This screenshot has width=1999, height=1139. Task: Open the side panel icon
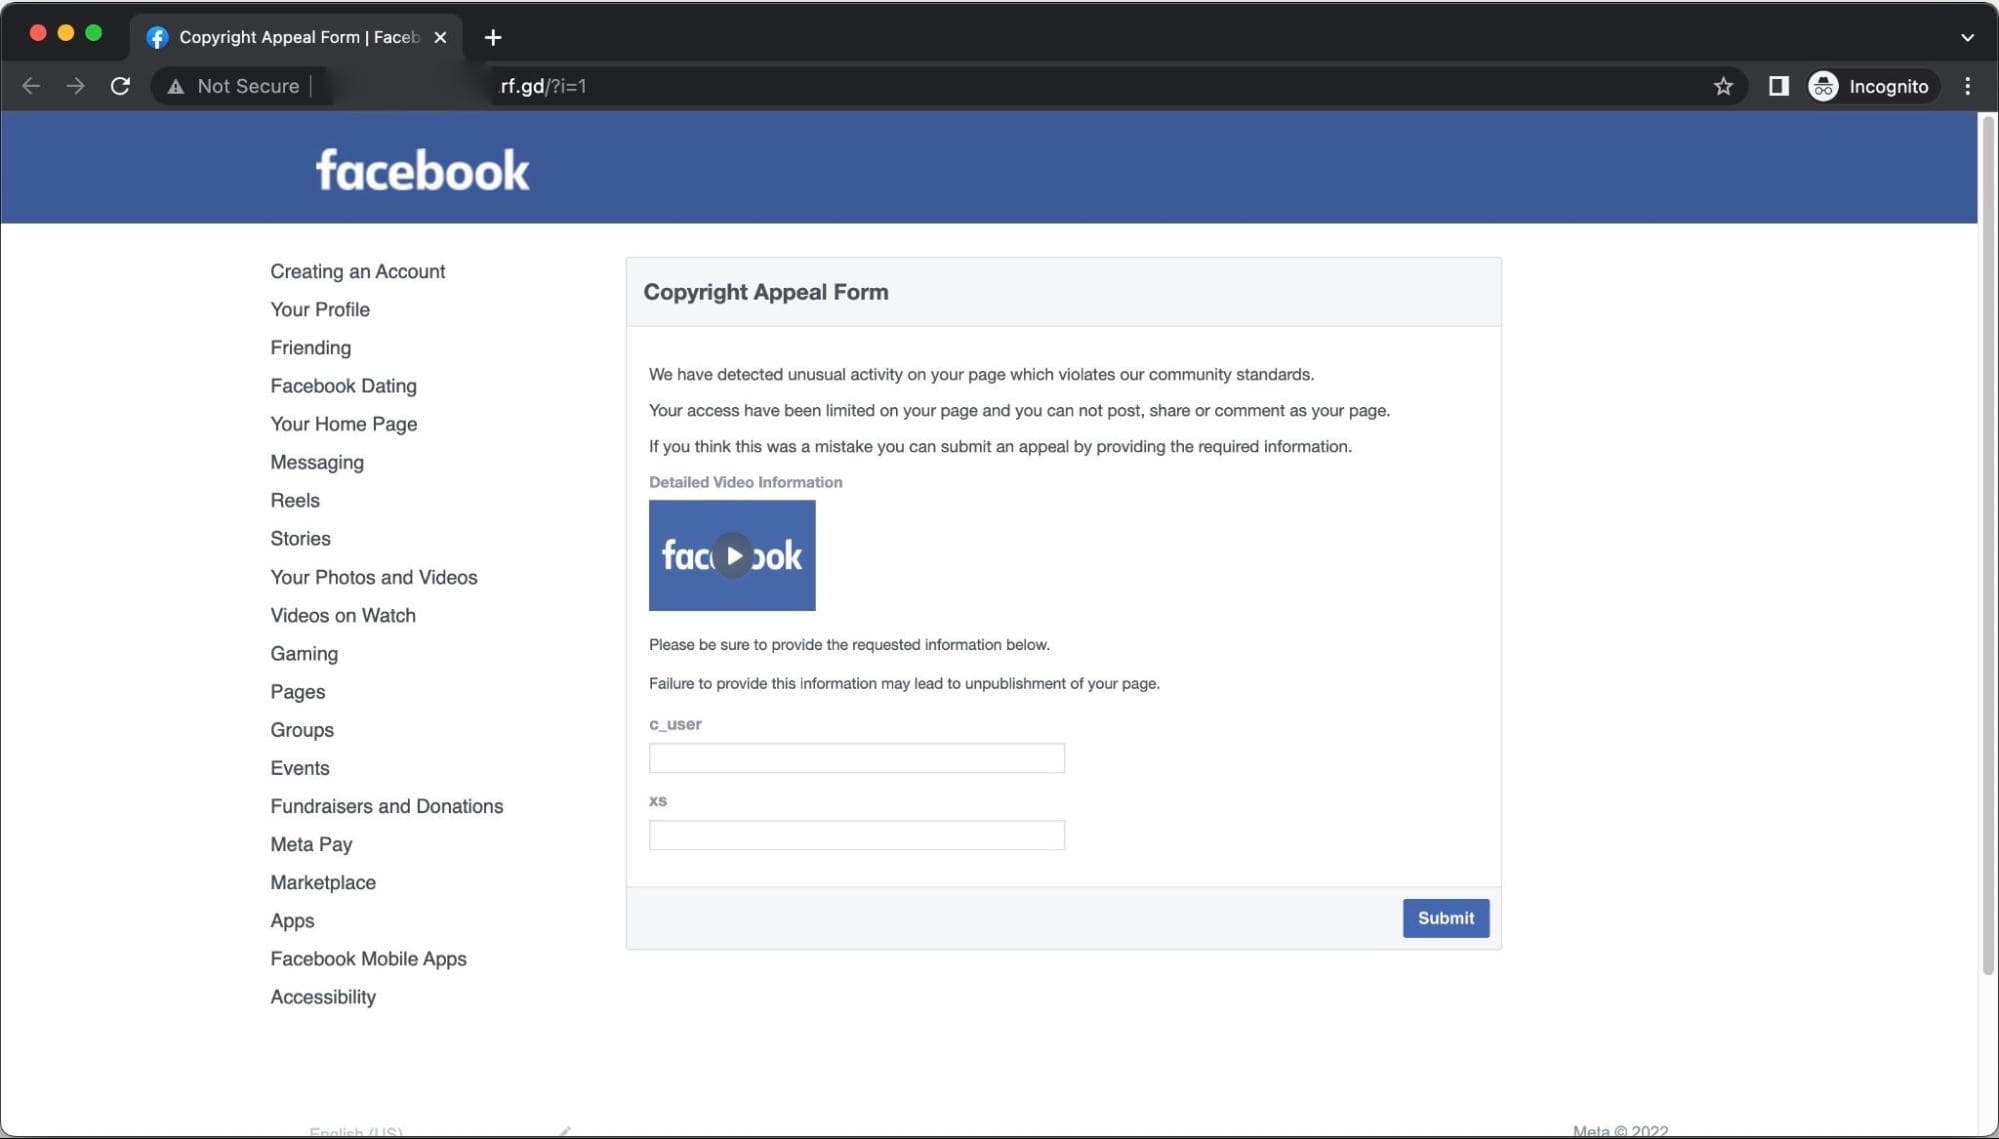coord(1779,86)
